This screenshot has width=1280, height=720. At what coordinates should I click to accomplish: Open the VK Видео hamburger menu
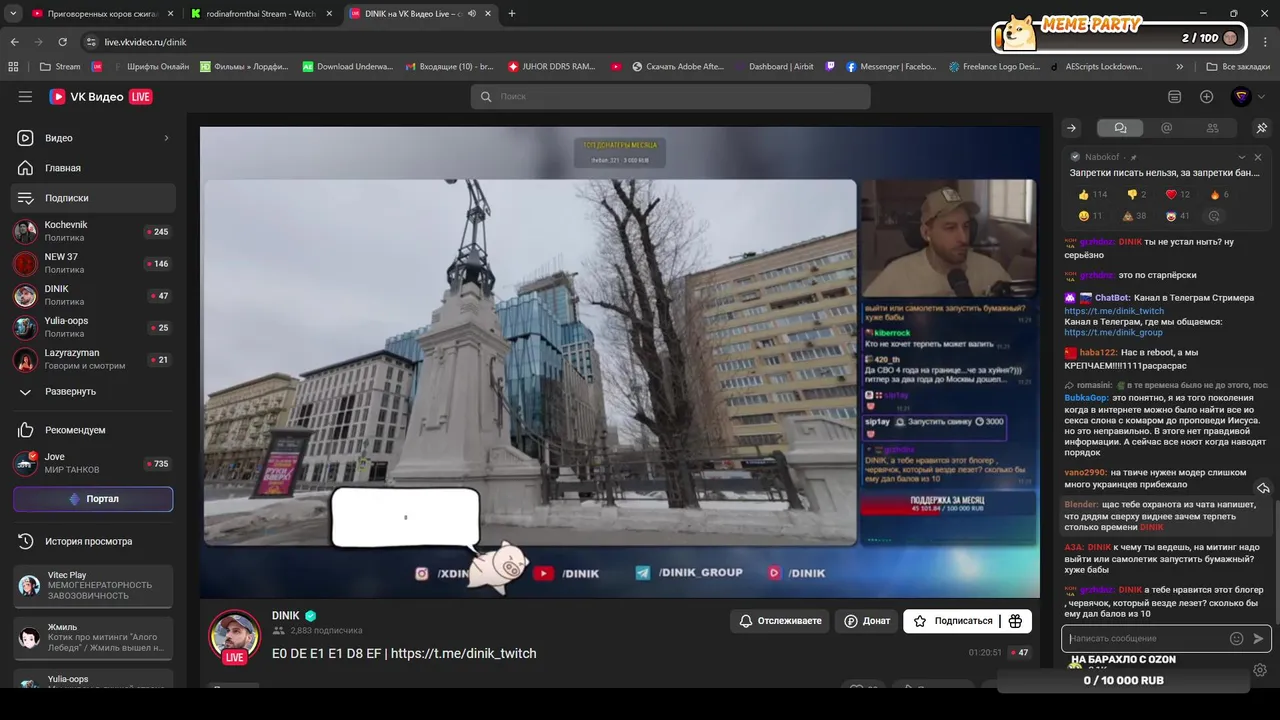tap(25, 97)
